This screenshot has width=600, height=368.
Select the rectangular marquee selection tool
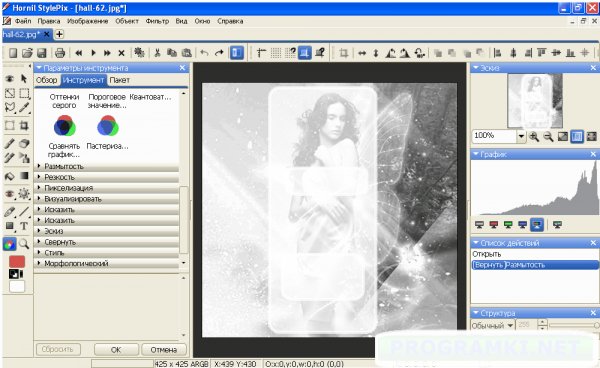[x=24, y=93]
